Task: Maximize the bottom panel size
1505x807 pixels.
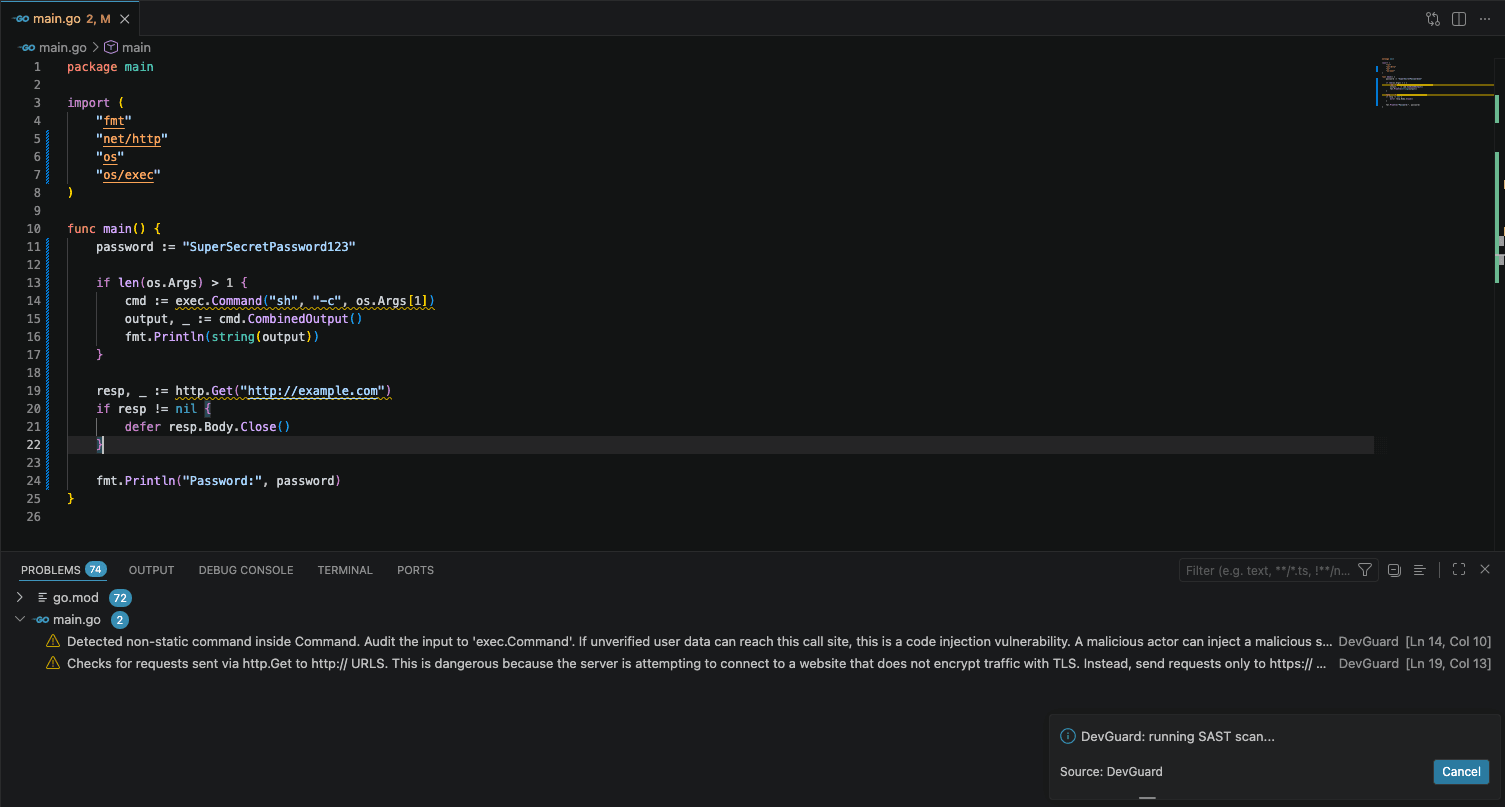Action: [x=1459, y=570]
